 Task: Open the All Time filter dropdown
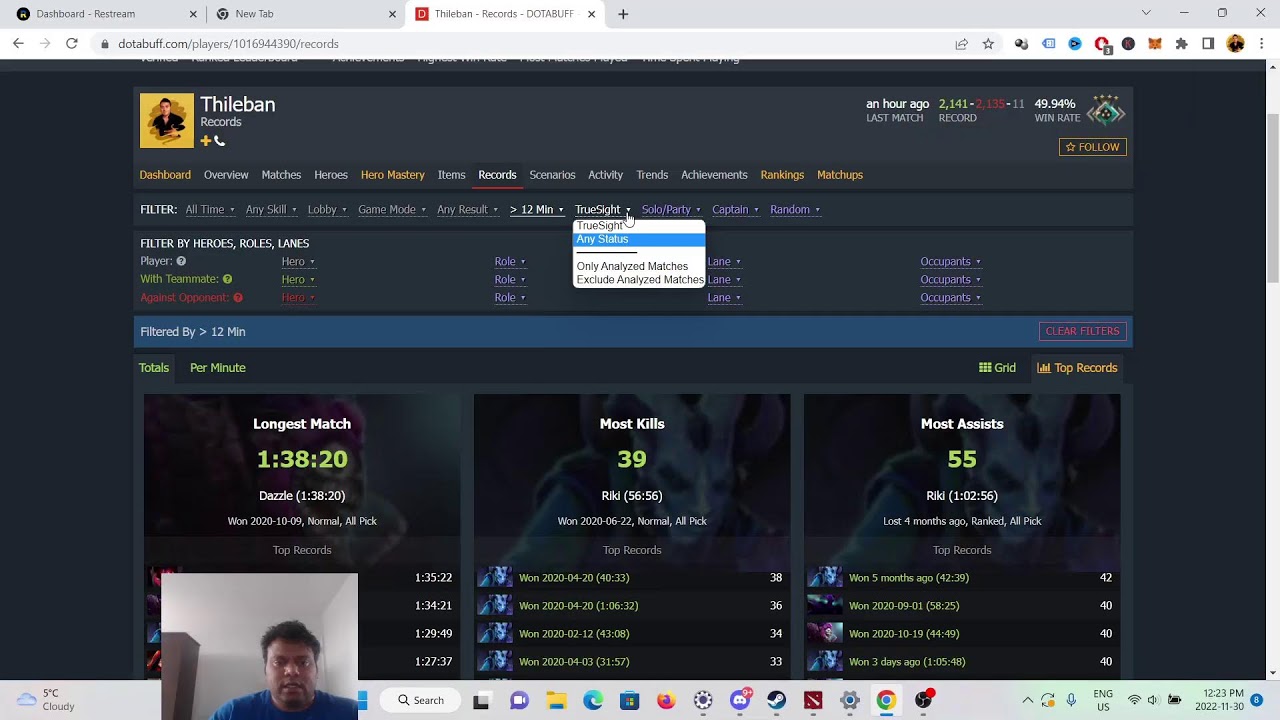[209, 210]
